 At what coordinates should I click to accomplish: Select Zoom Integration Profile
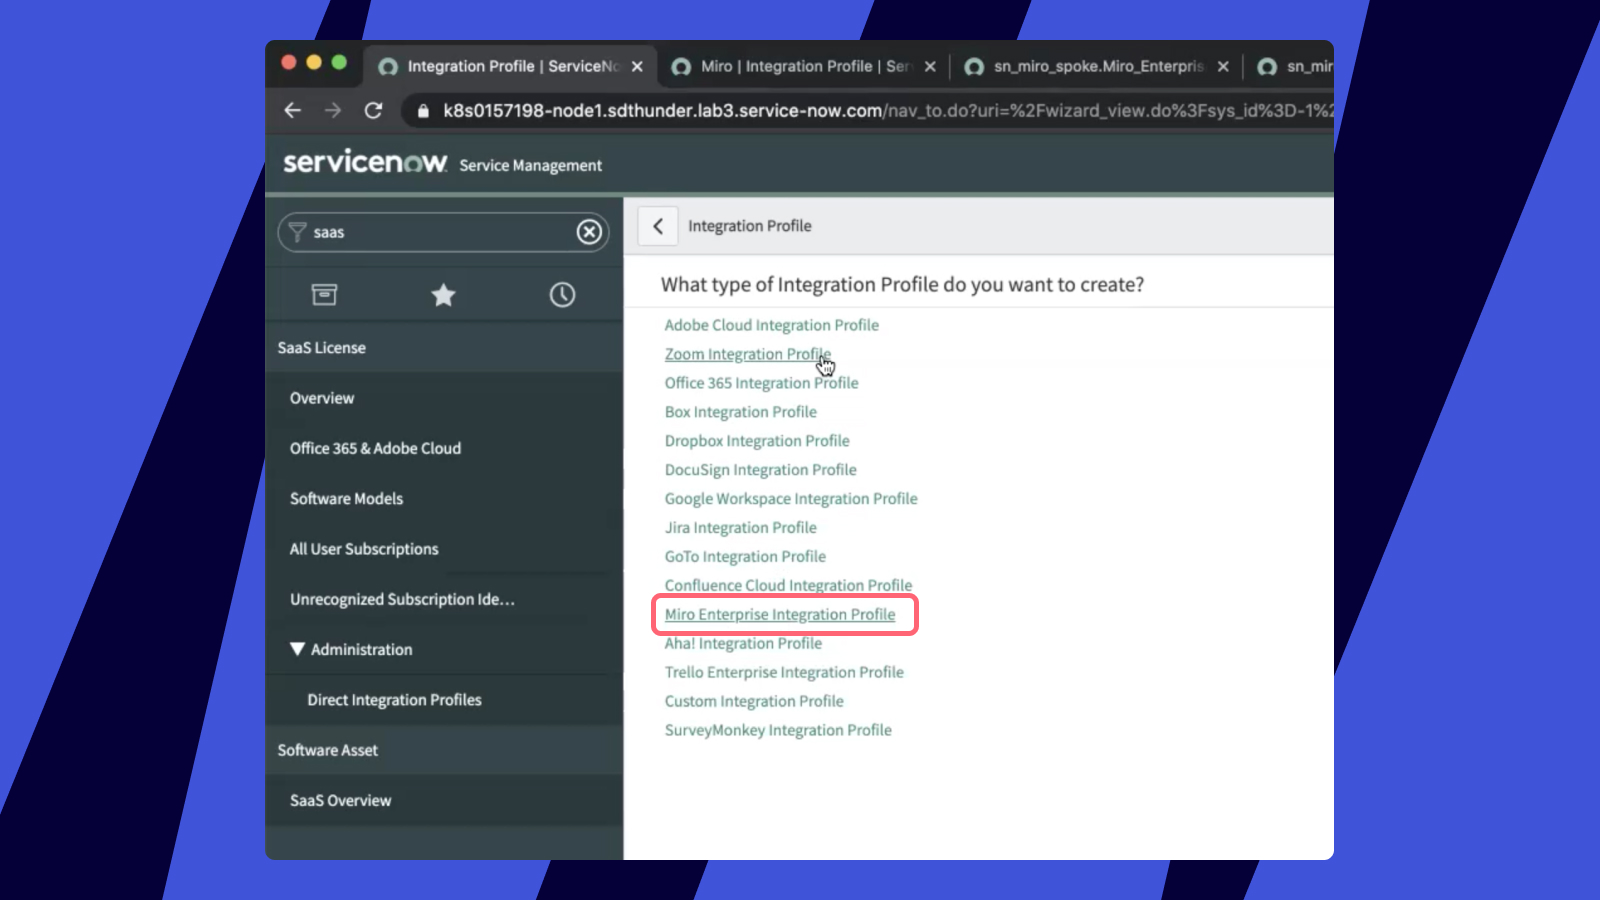[747, 354]
